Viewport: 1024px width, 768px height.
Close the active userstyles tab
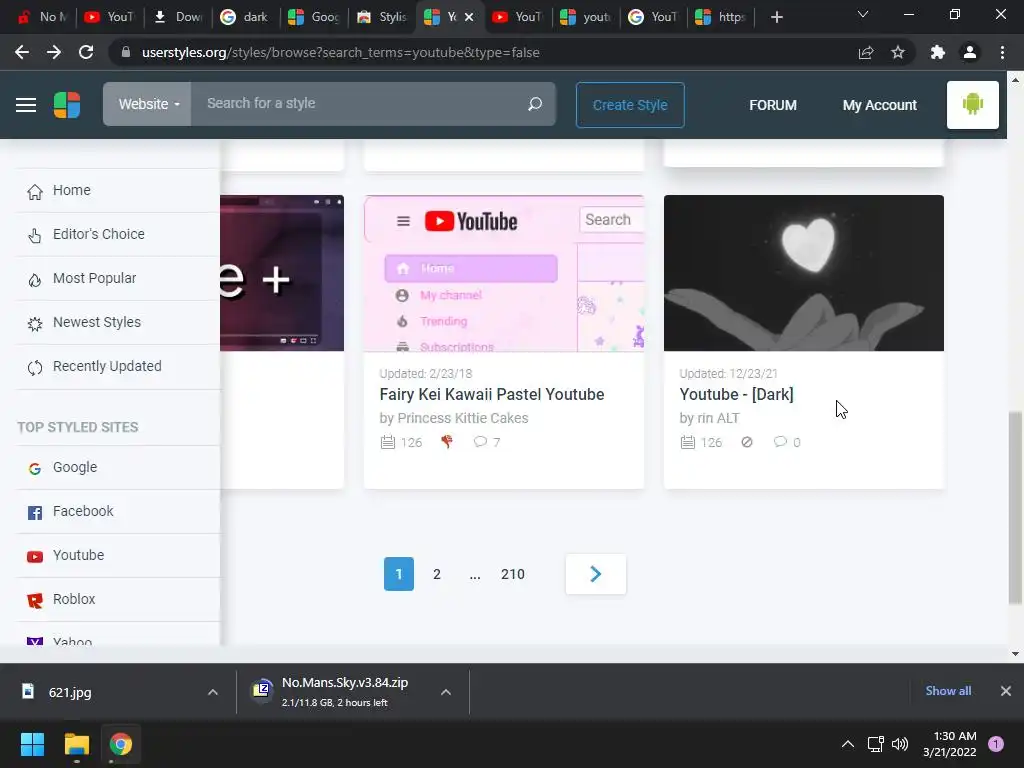469,17
